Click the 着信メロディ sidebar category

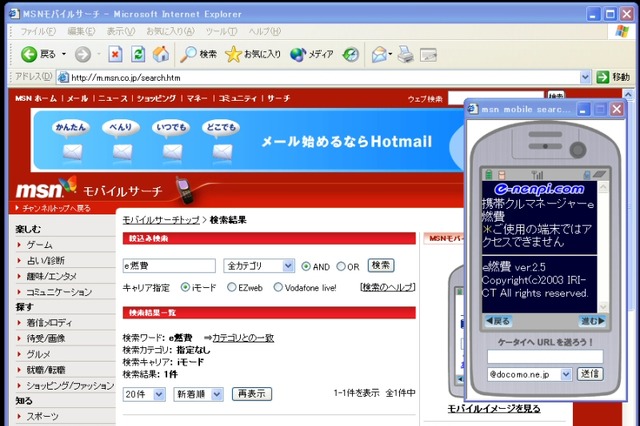coord(49,323)
